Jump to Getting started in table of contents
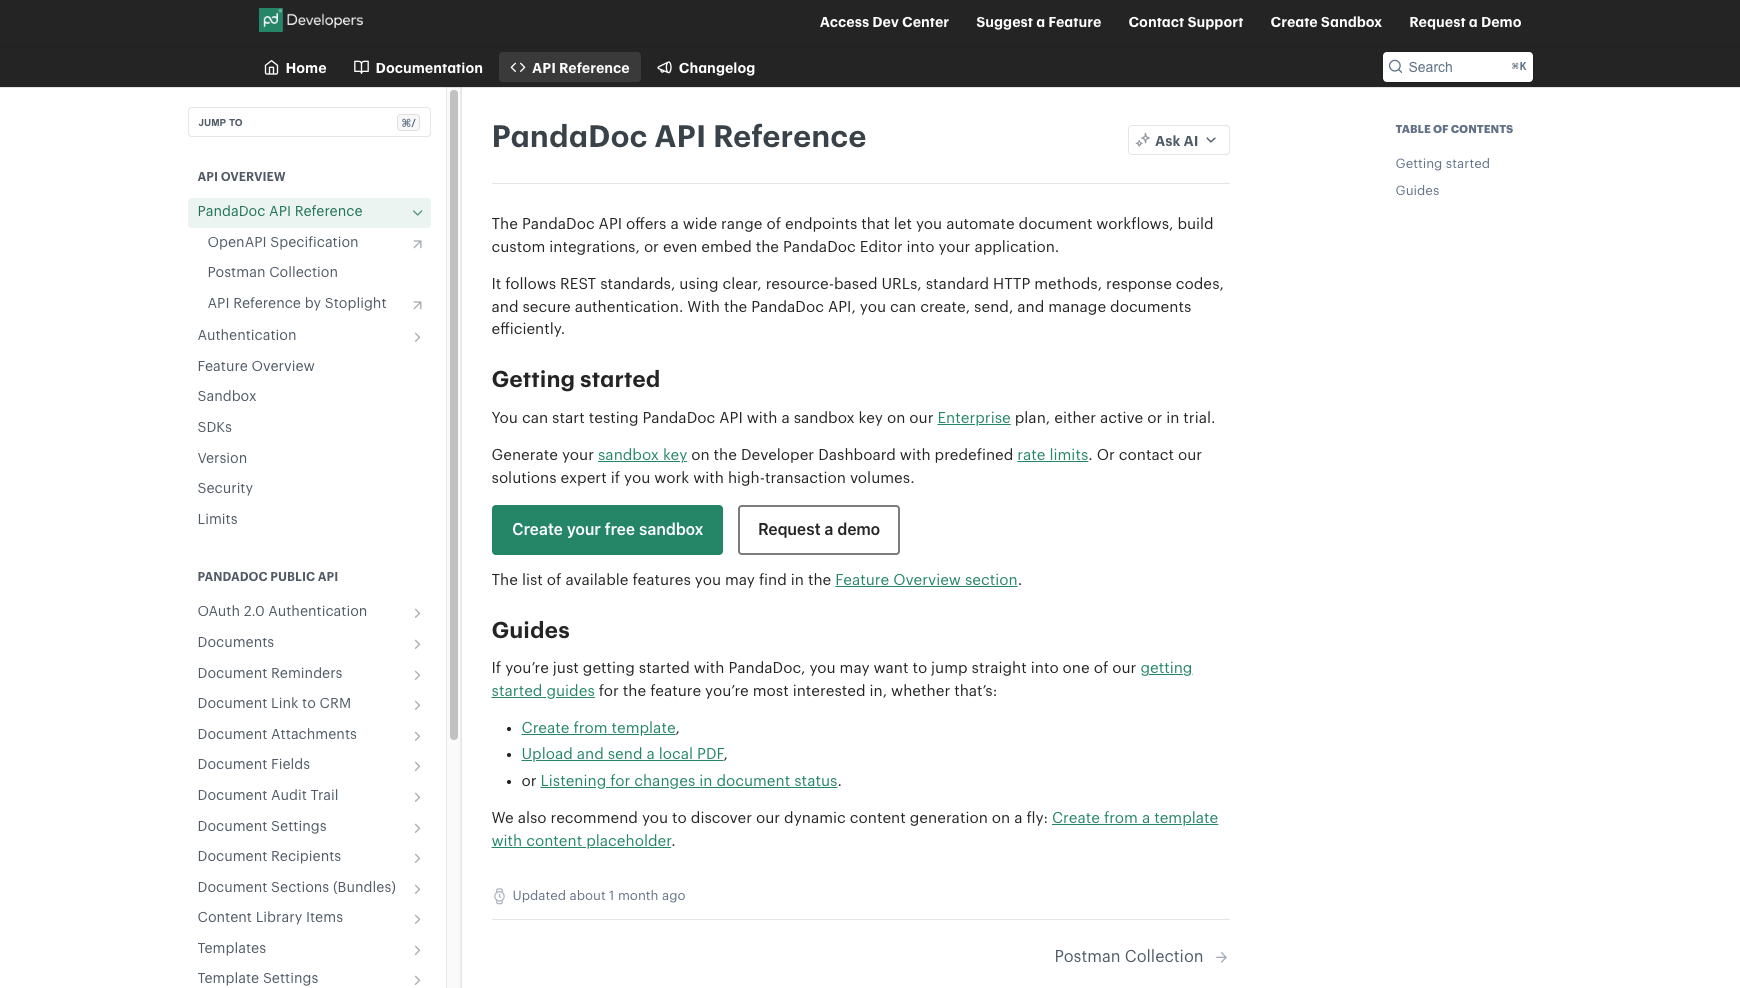 point(1442,163)
